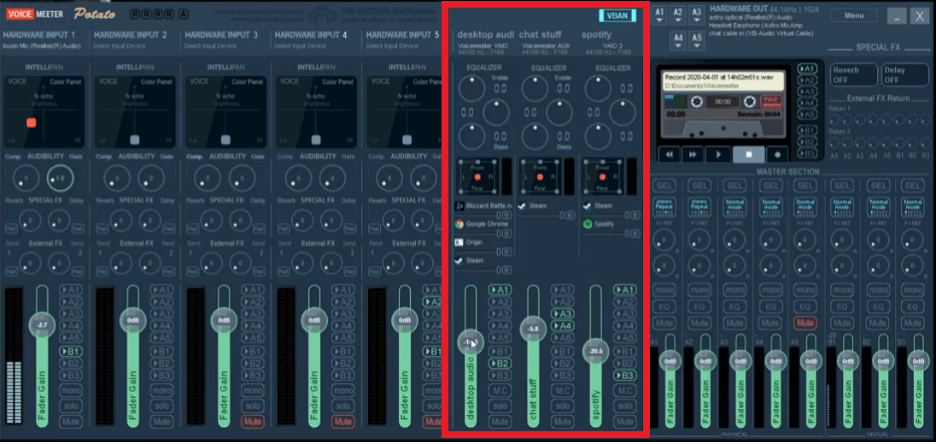Toggle Delay OFF in Special FX

(x=904, y=75)
